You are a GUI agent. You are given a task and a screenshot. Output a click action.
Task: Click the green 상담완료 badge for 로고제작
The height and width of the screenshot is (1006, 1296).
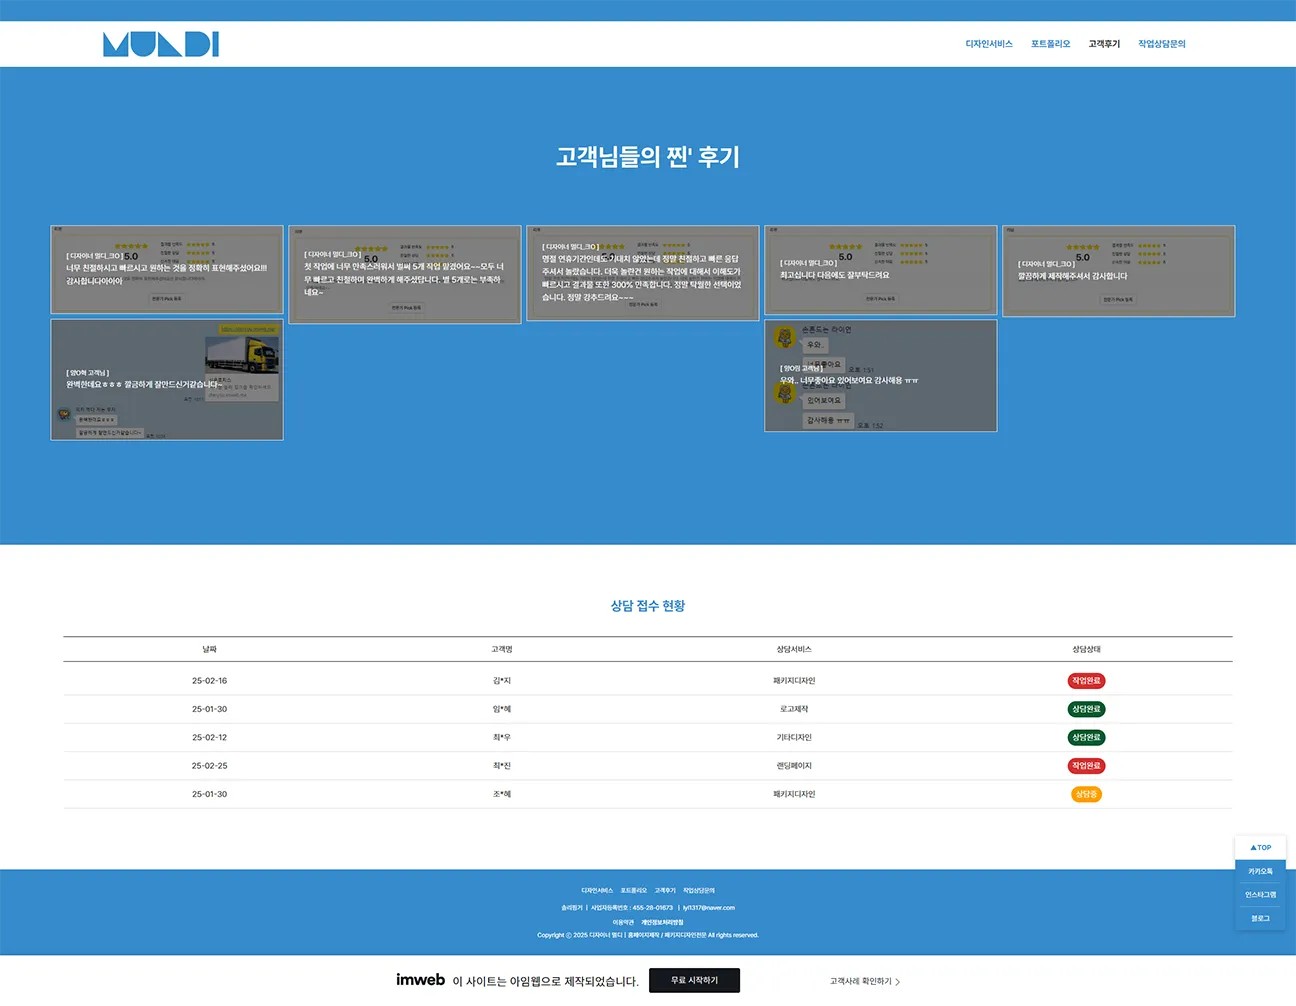coord(1086,709)
